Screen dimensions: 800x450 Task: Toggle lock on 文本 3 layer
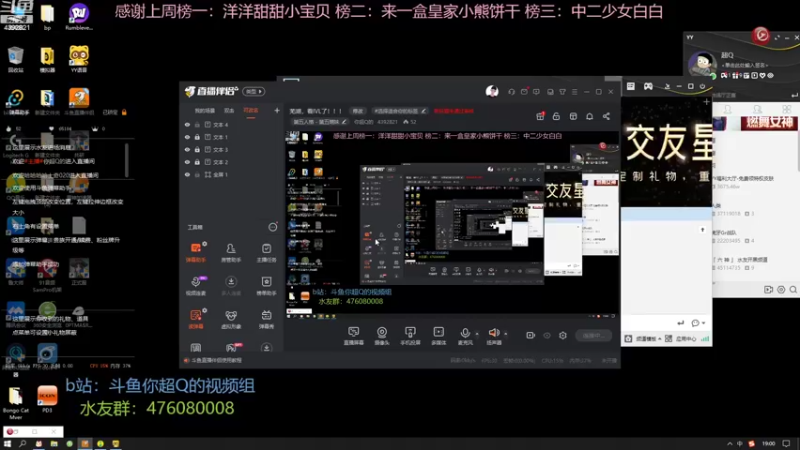pyautogui.click(x=197, y=149)
